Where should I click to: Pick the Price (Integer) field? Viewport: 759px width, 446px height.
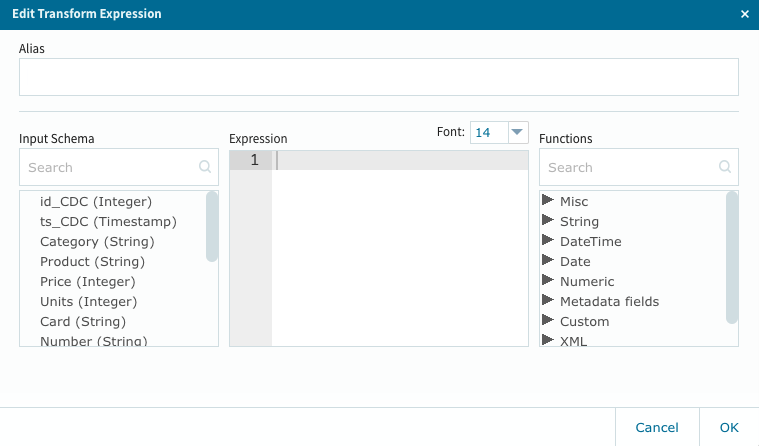click(88, 282)
